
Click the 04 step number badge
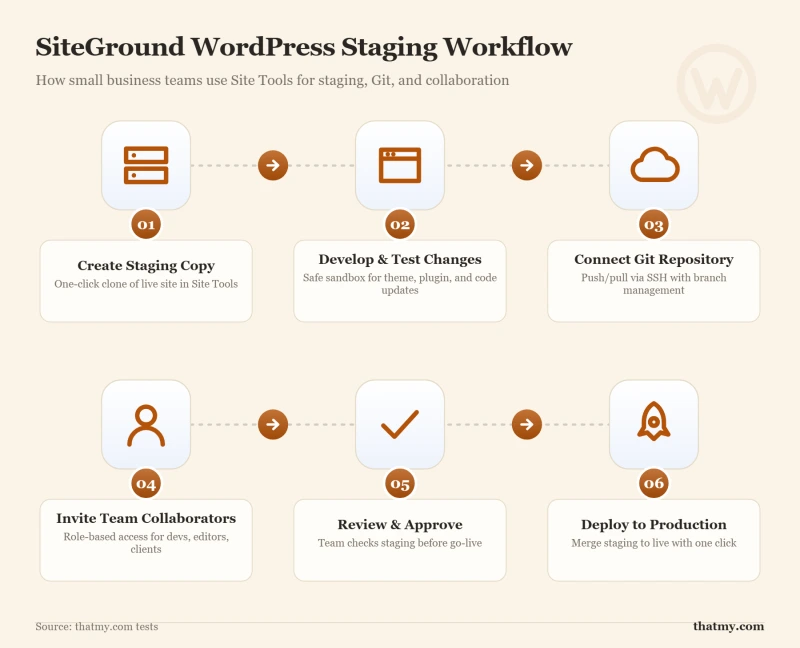pos(146,483)
